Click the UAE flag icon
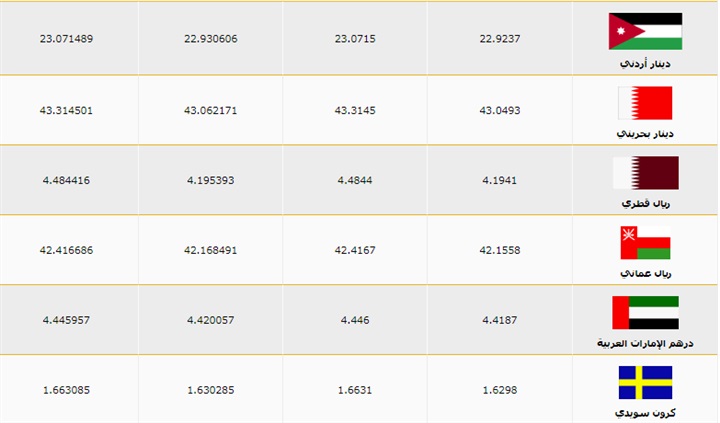720x423 pixels. (645, 313)
